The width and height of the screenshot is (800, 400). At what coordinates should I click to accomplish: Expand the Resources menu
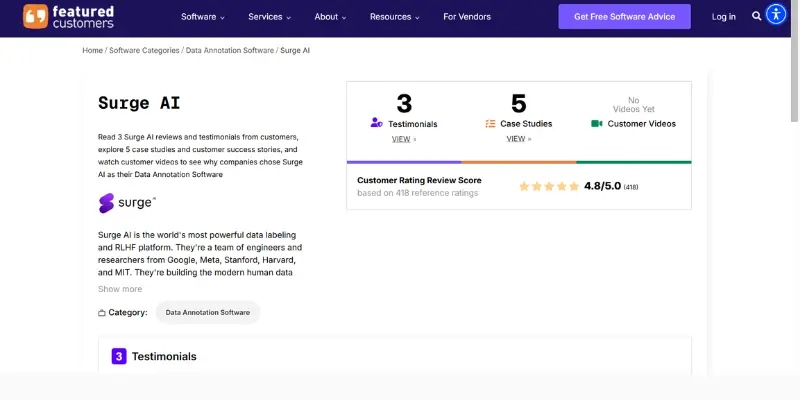coord(394,17)
